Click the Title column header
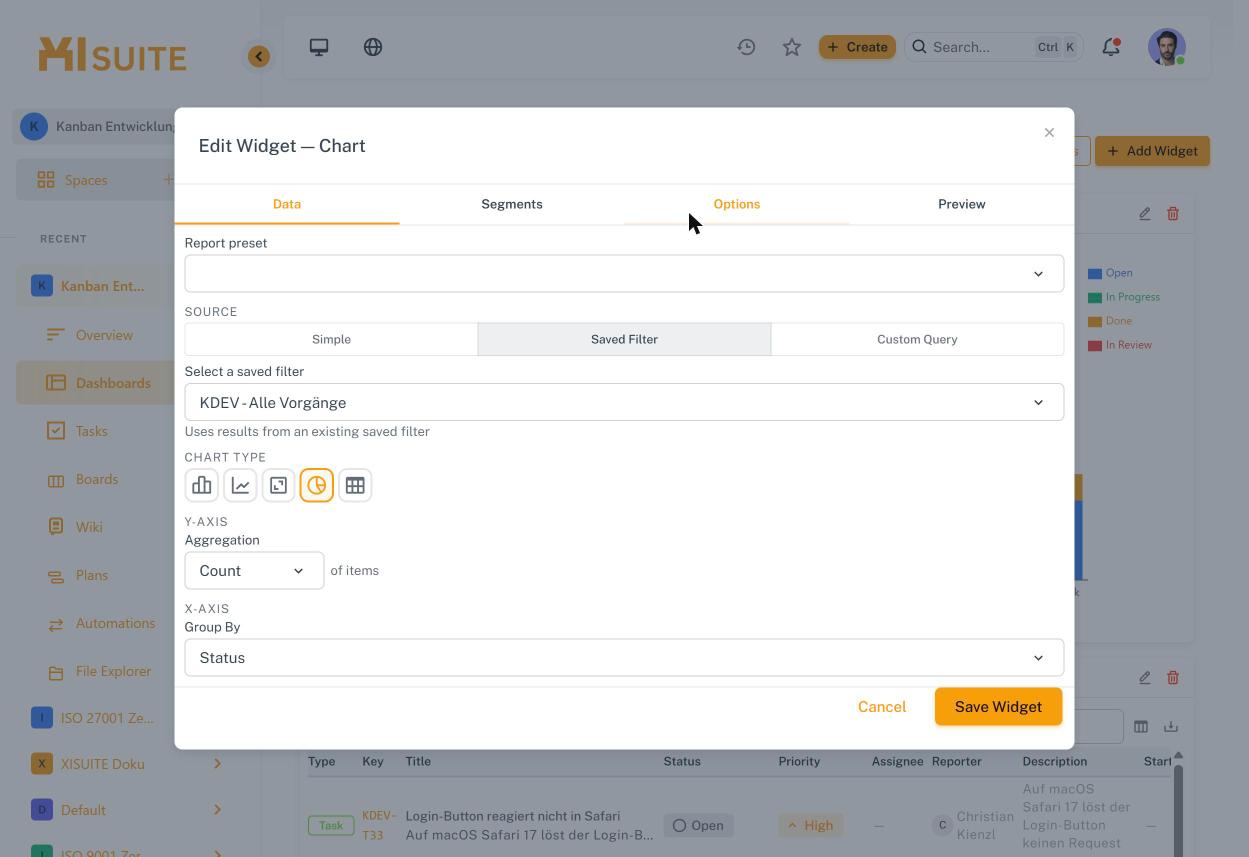Screen dimensions: 1249x857 click(x=418, y=761)
